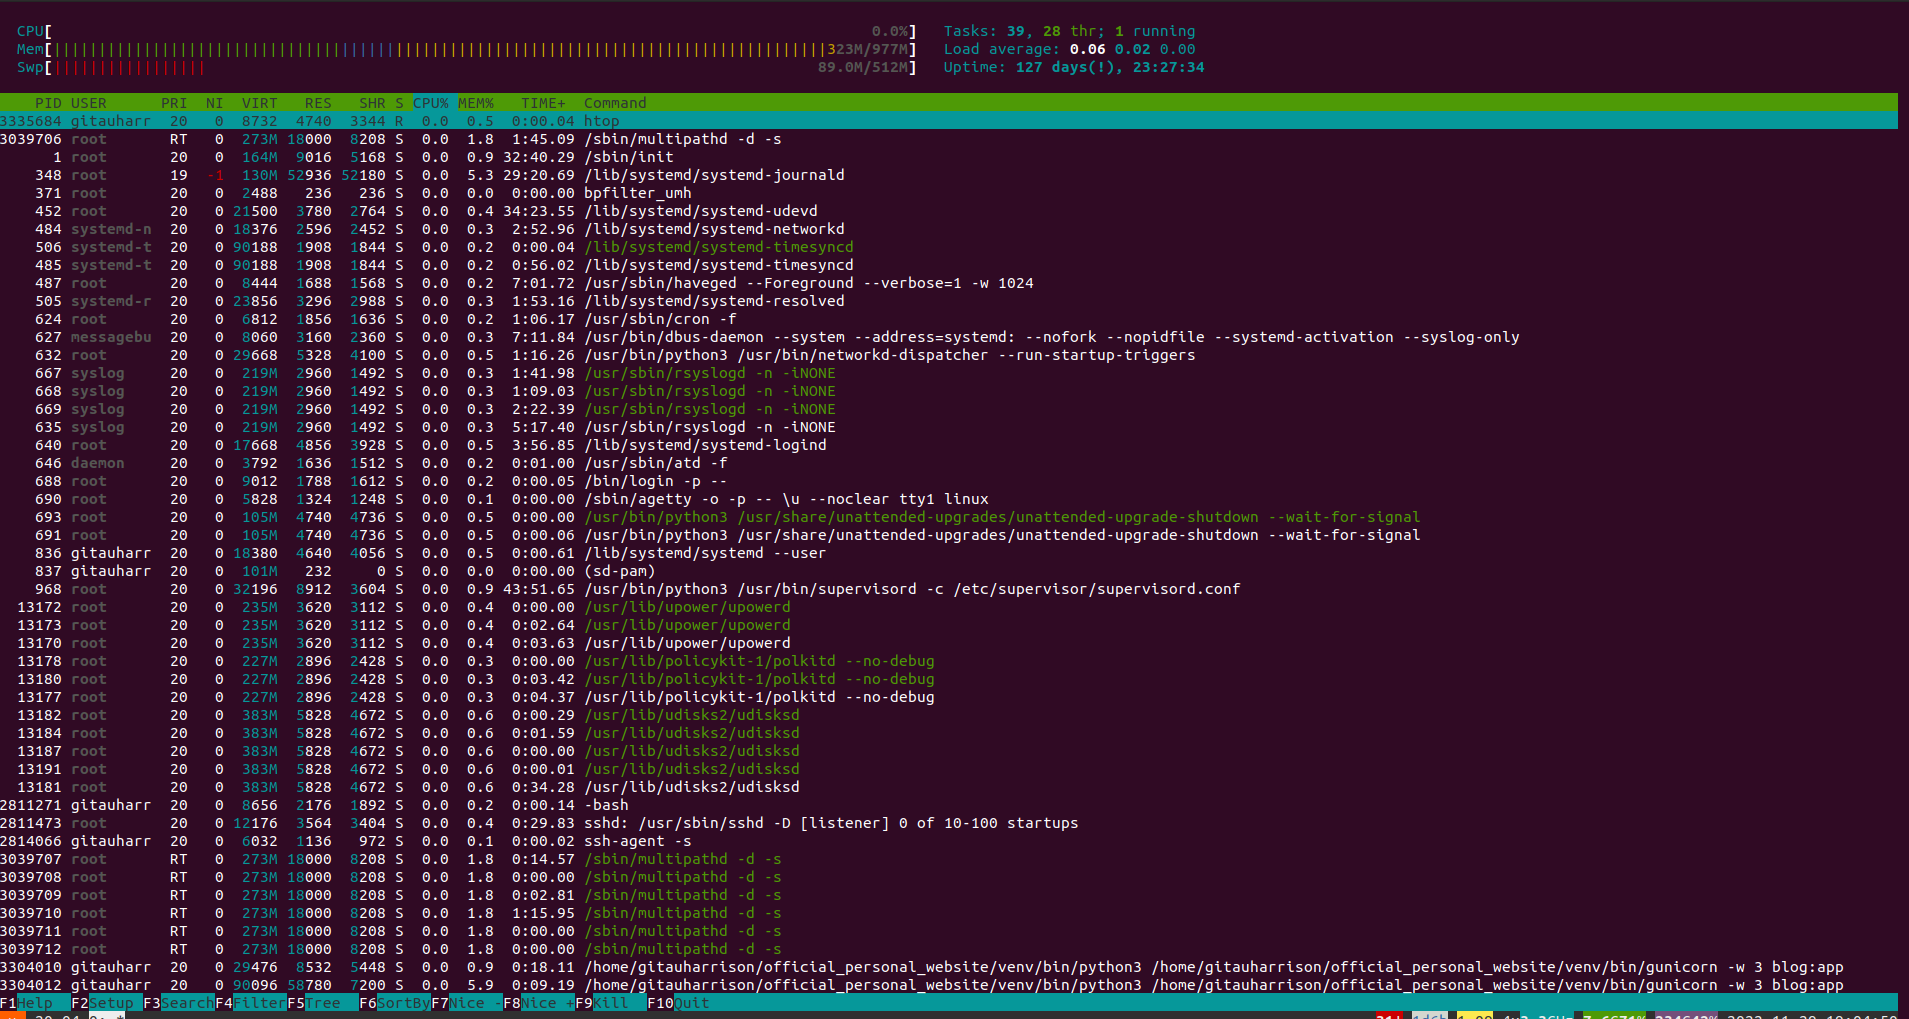Sort by the VIRT column header

pyautogui.click(x=260, y=103)
